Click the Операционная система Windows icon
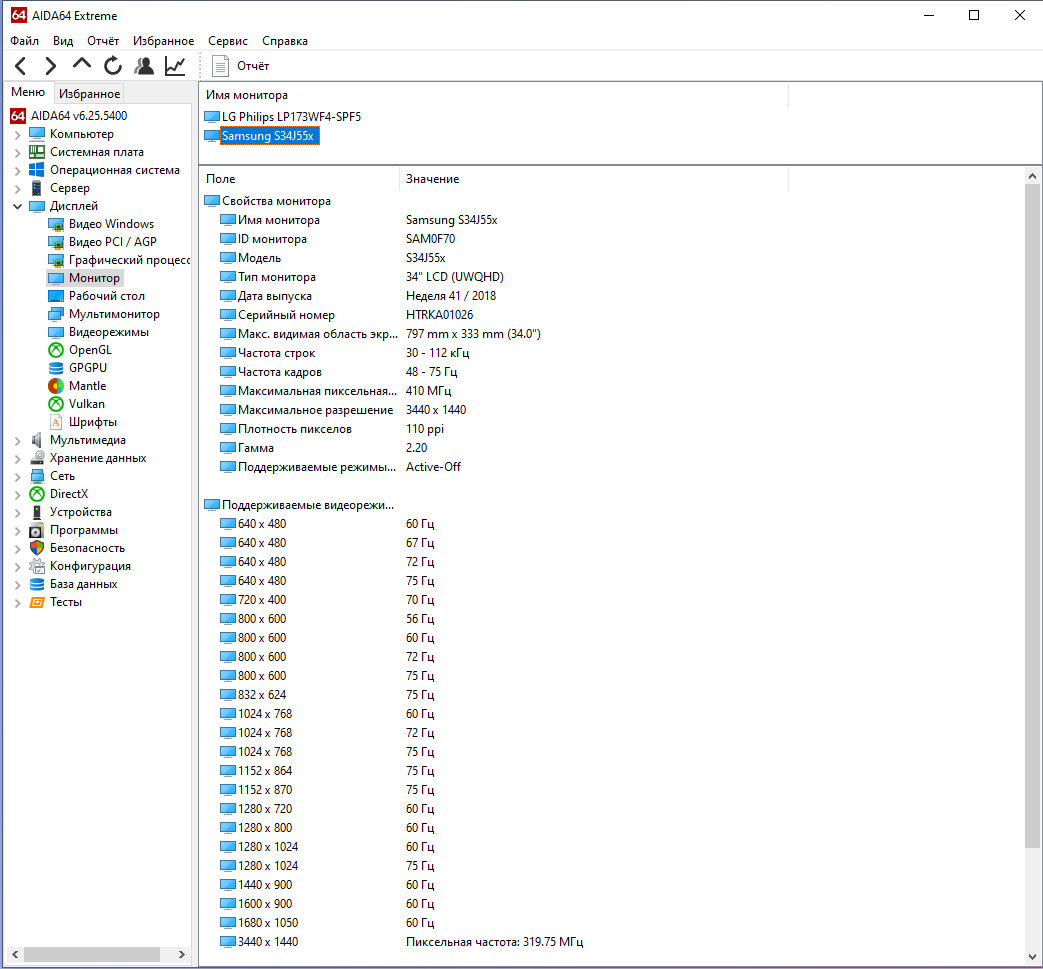1043x969 pixels. coord(37,170)
